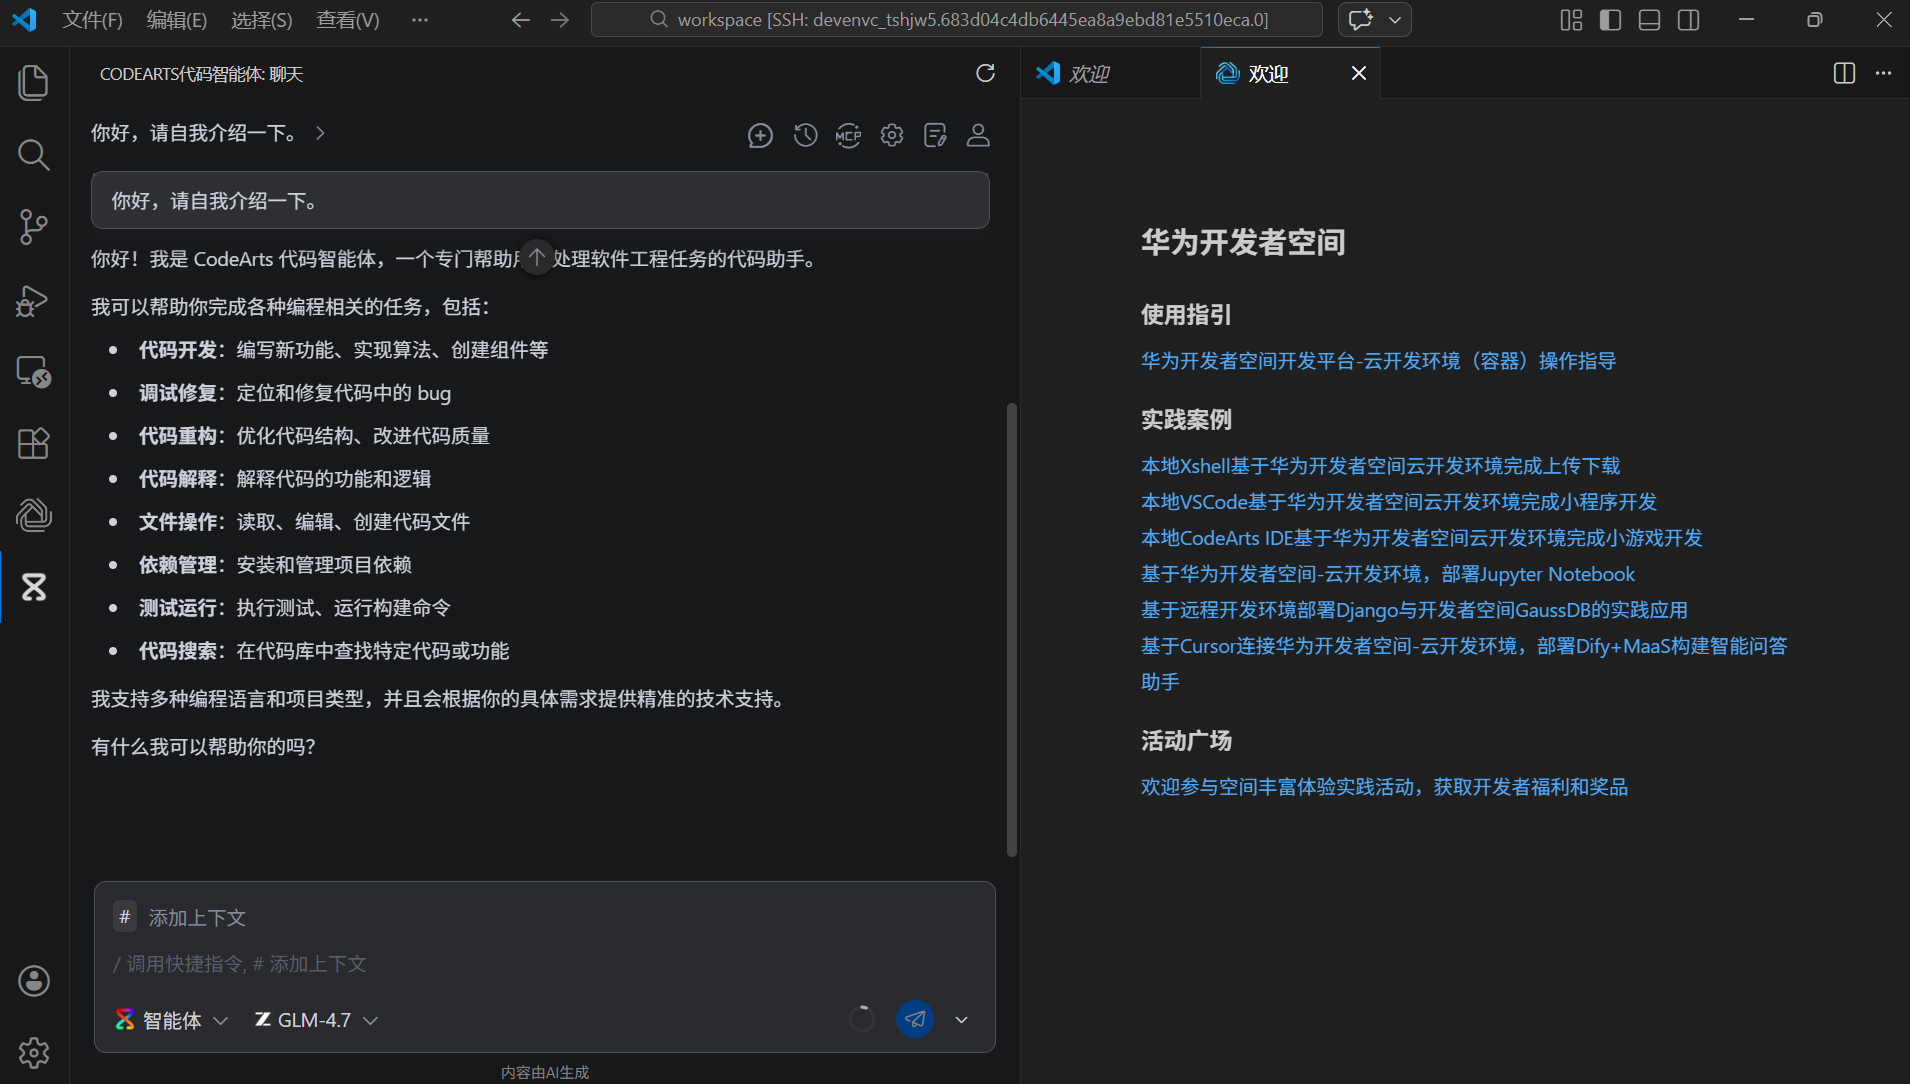The width and height of the screenshot is (1910, 1084).
Task: Click the 华为开发者空间 heading
Action: click(1243, 242)
